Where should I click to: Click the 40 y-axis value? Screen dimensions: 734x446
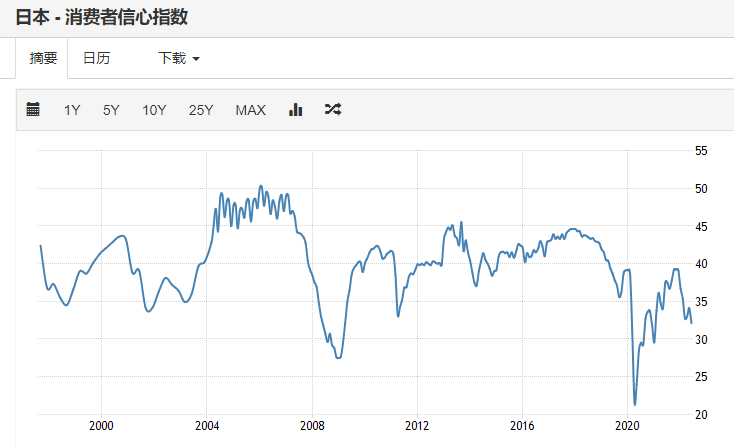[701, 264]
